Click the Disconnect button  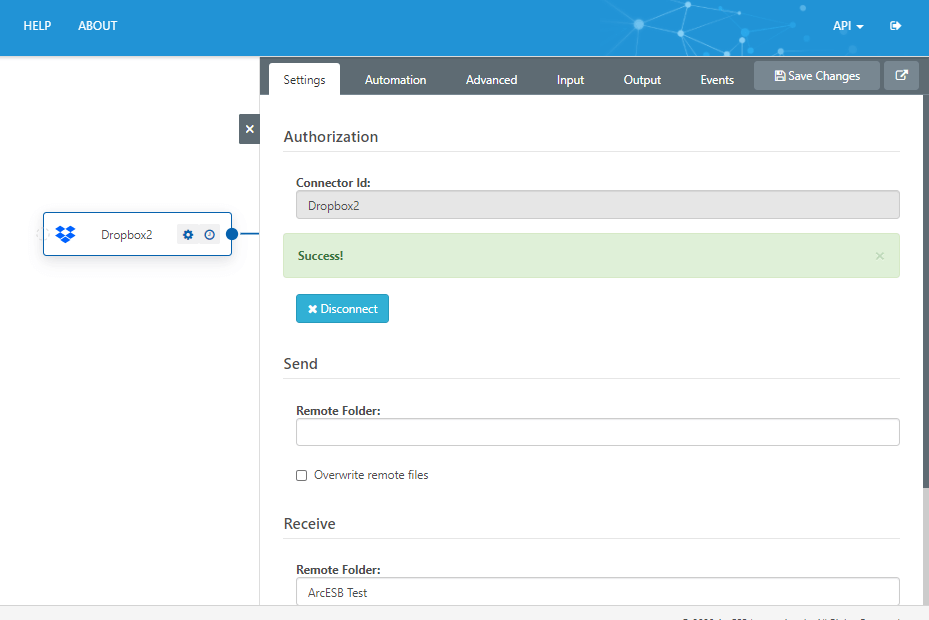(x=342, y=309)
